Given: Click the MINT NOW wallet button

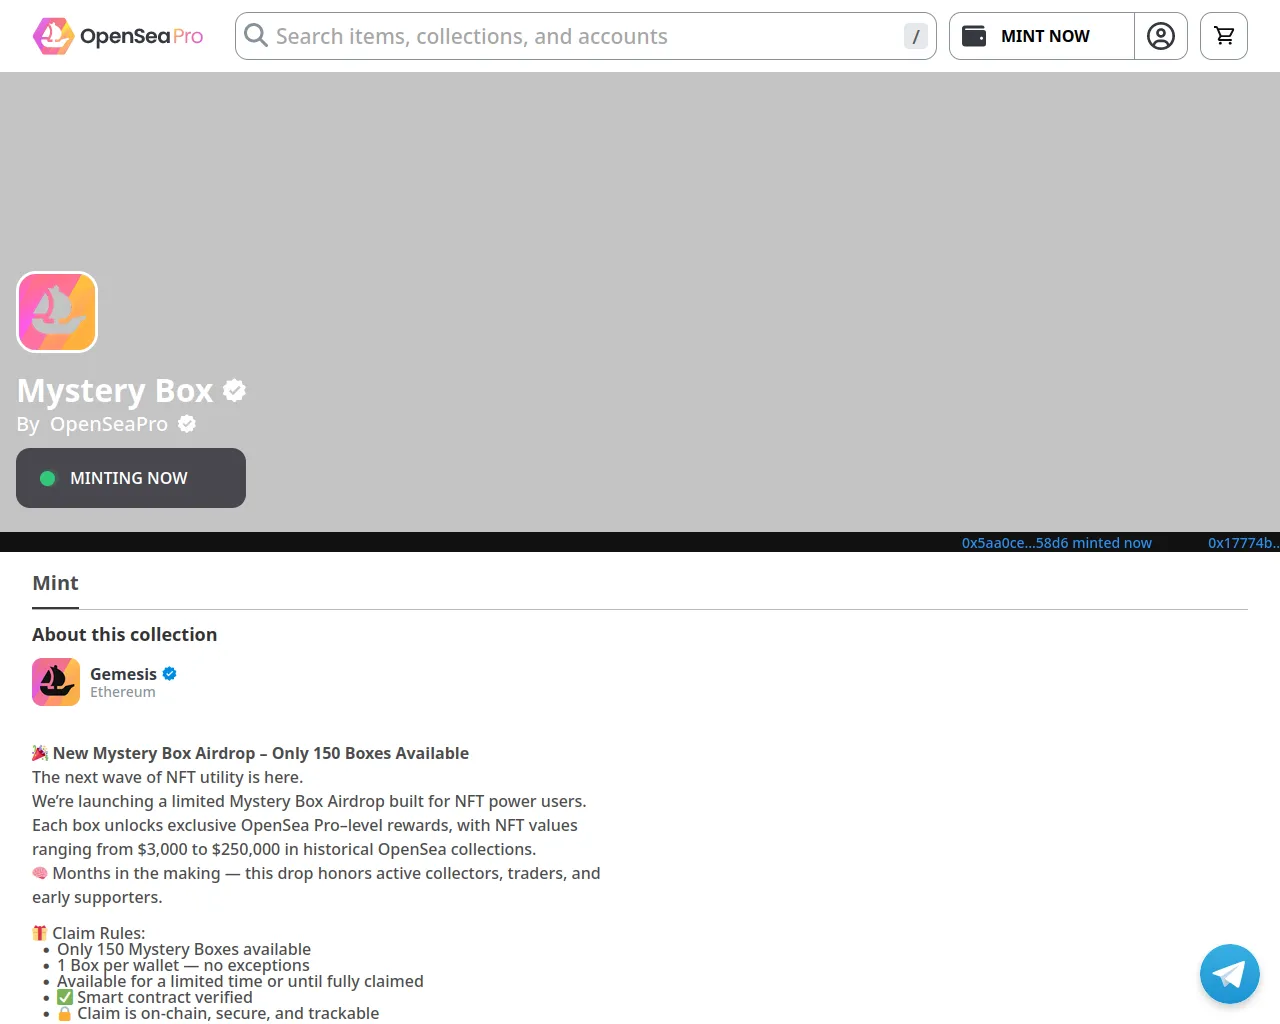Looking at the screenshot, I should pos(1042,36).
